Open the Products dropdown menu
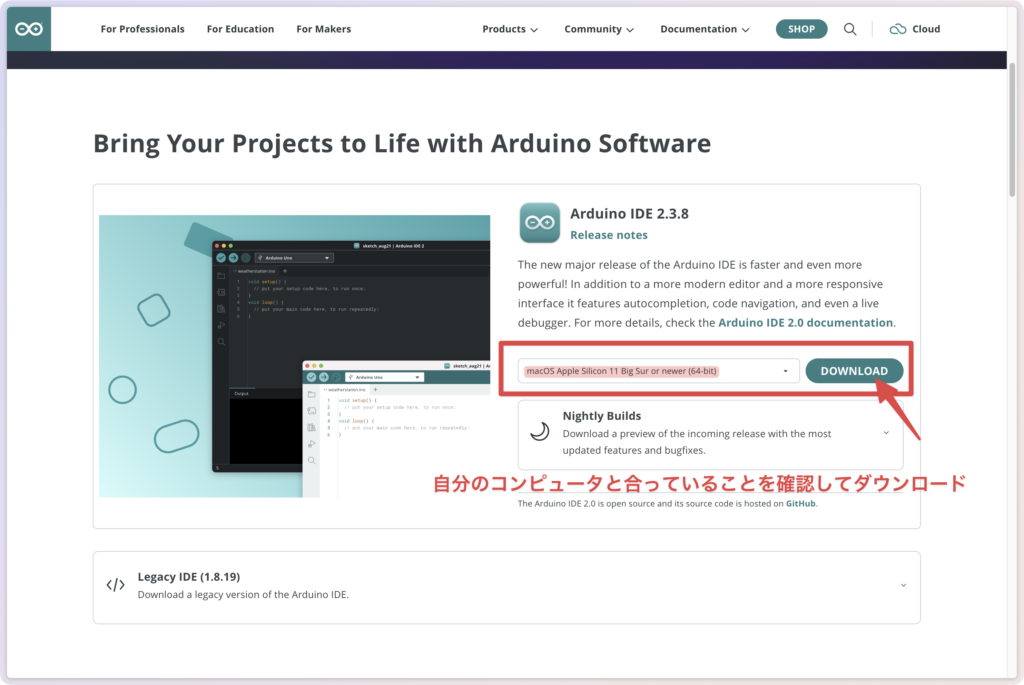This screenshot has height=685, width=1024. pos(510,29)
